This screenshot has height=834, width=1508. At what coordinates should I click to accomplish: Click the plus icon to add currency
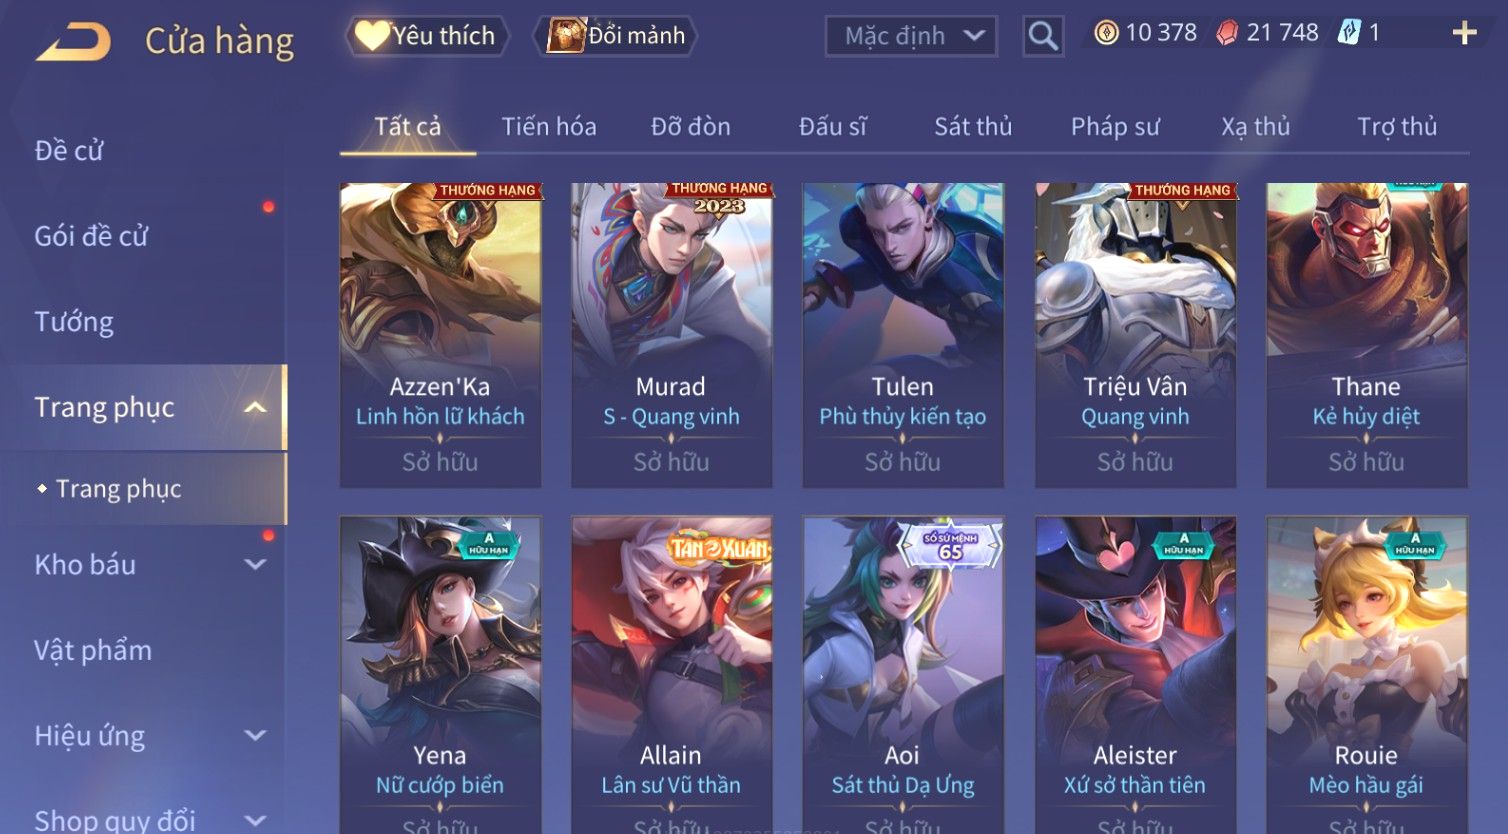1464,33
